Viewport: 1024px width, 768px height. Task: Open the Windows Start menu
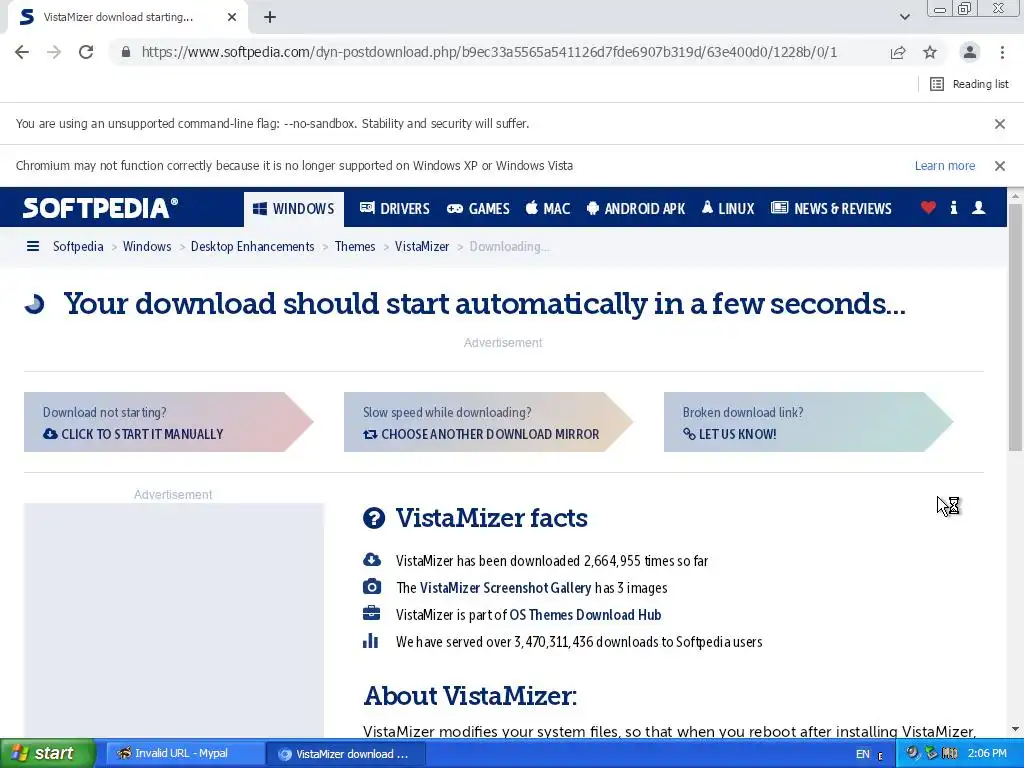click(48, 754)
